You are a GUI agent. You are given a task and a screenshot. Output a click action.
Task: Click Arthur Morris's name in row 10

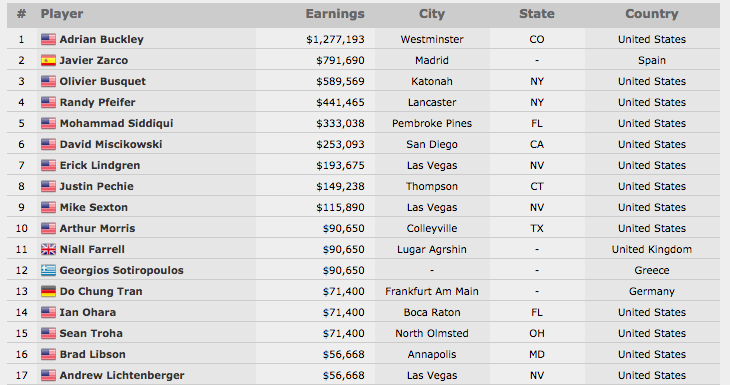point(97,229)
